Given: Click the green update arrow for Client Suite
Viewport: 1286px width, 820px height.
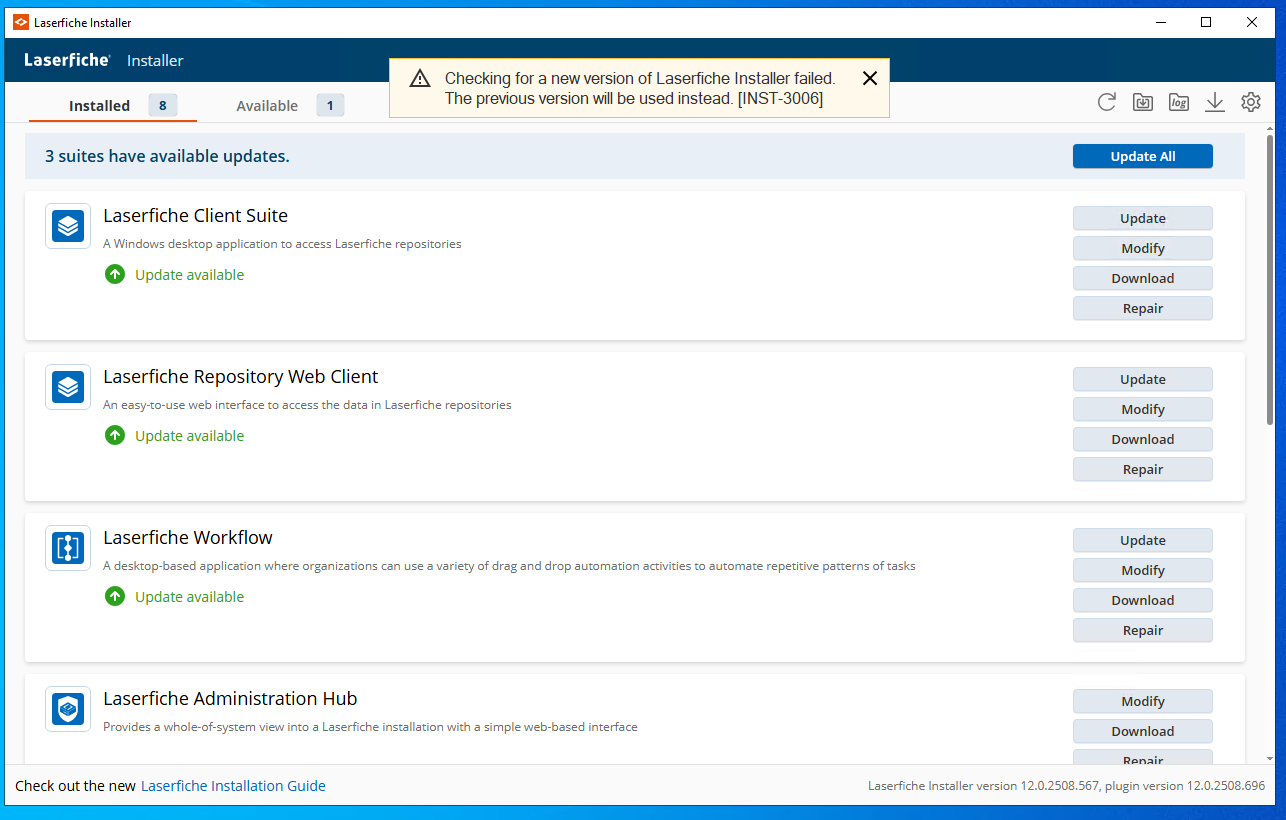Looking at the screenshot, I should [115, 274].
